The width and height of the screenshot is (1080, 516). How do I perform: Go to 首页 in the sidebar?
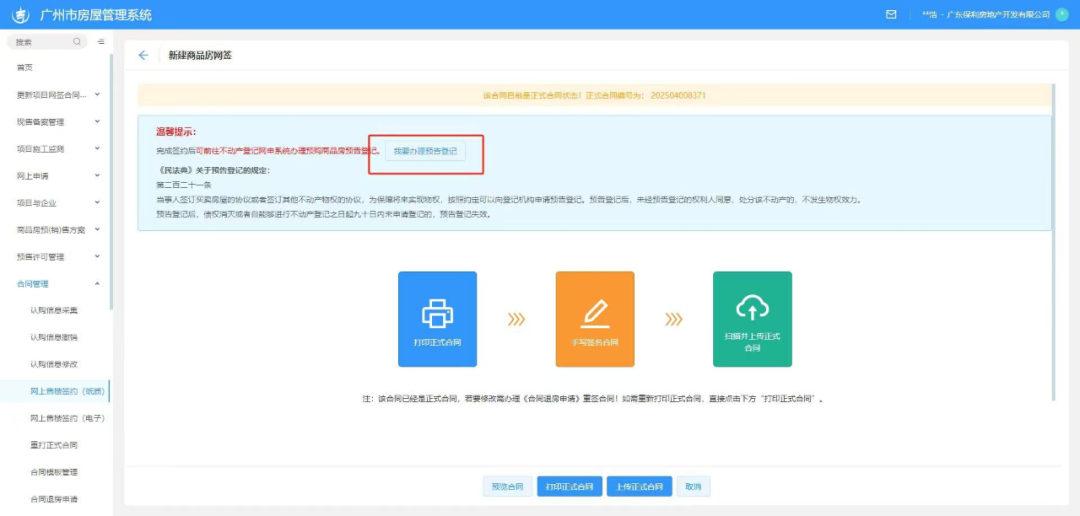(x=25, y=67)
